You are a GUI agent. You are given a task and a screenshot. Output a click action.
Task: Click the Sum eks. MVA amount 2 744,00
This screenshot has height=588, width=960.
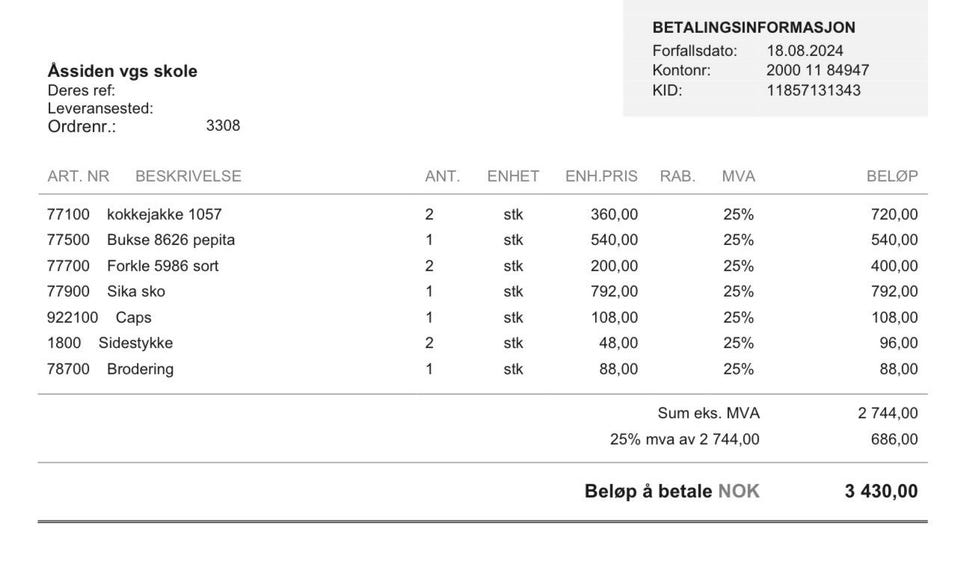(x=888, y=413)
